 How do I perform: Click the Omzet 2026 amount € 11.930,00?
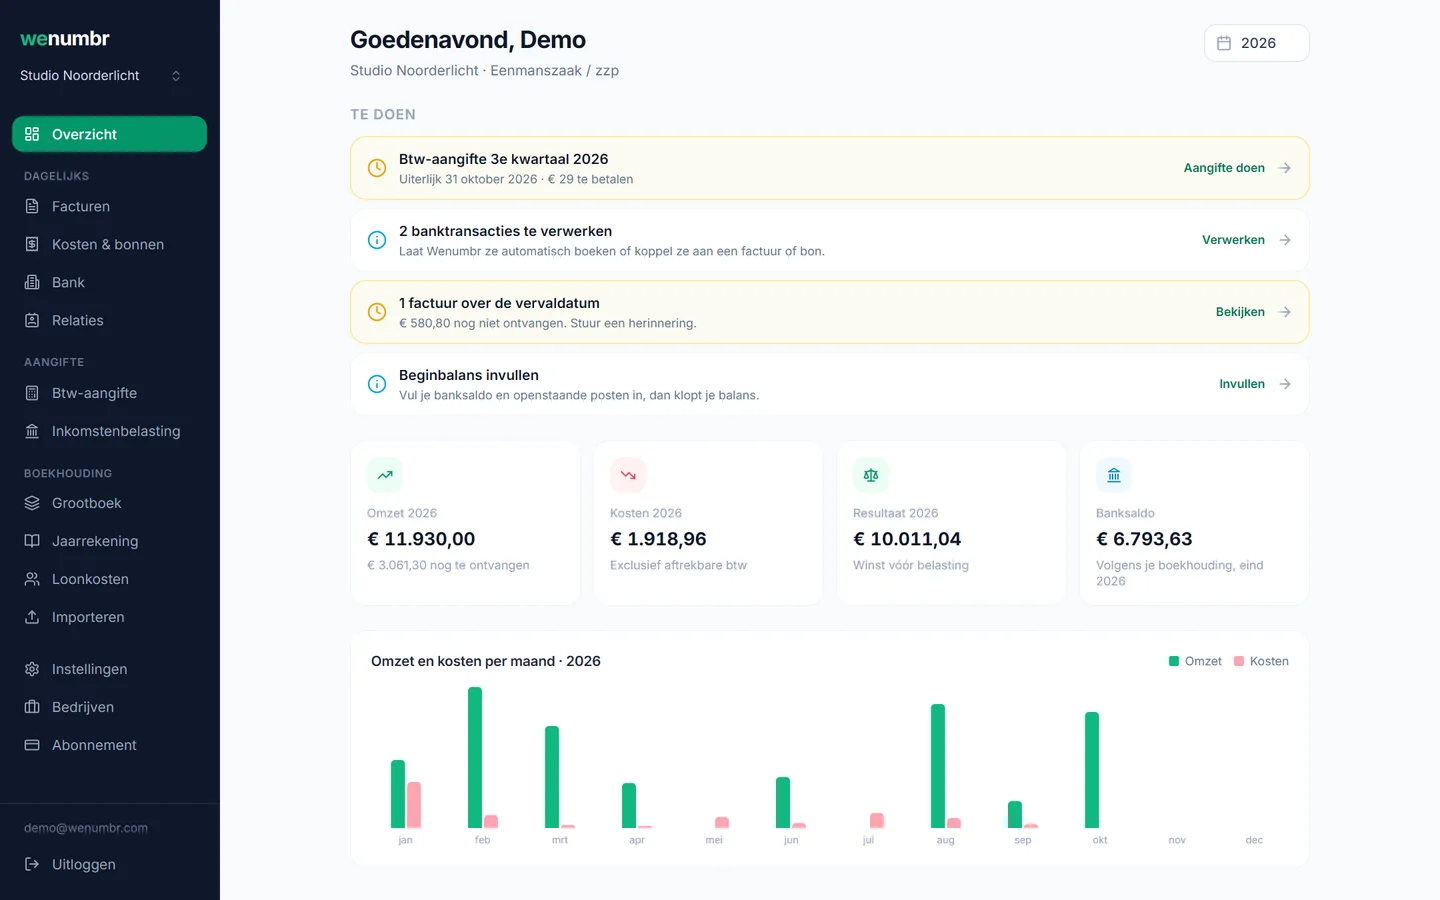pyautogui.click(x=421, y=539)
